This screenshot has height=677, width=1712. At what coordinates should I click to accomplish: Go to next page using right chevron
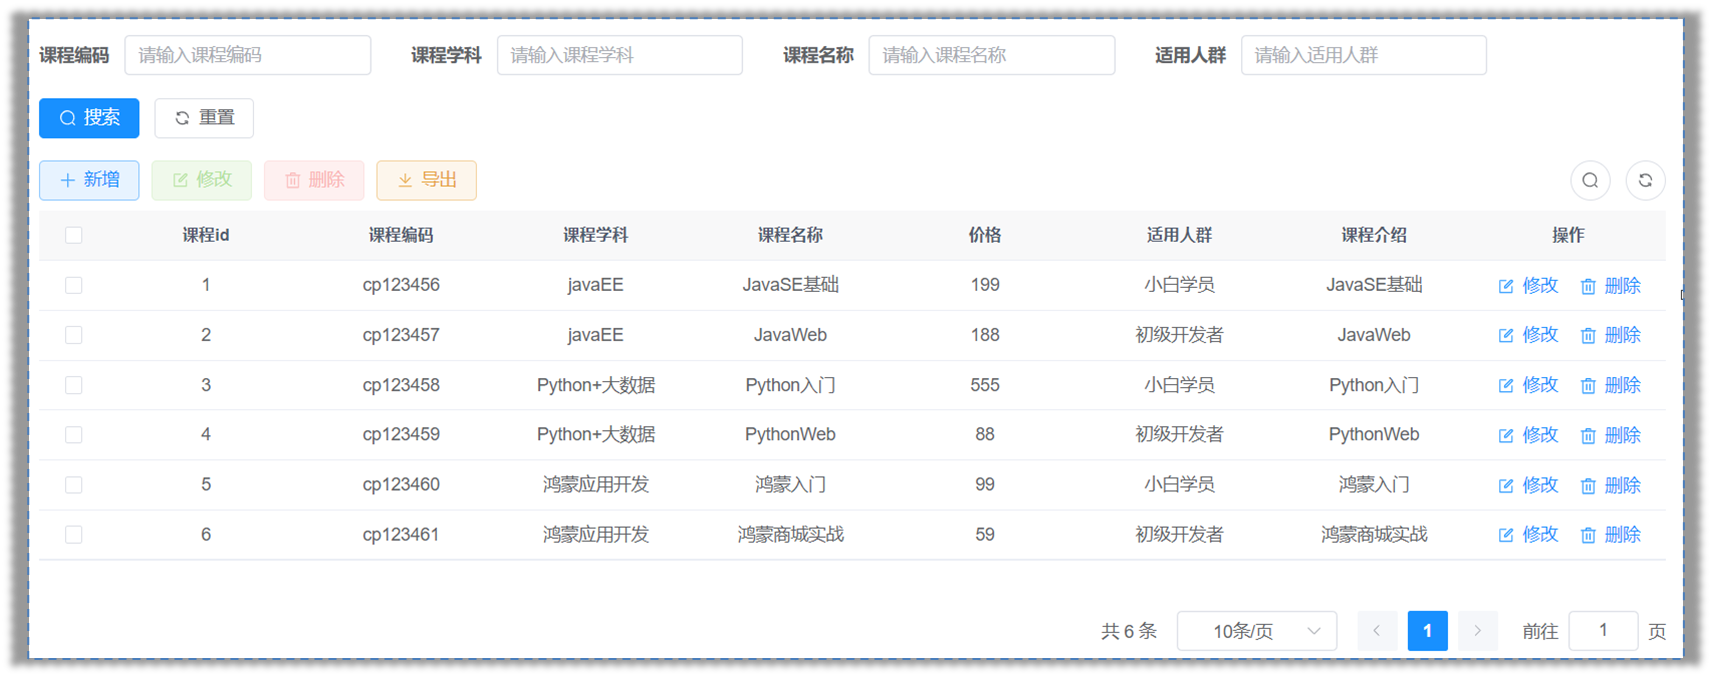tap(1477, 631)
